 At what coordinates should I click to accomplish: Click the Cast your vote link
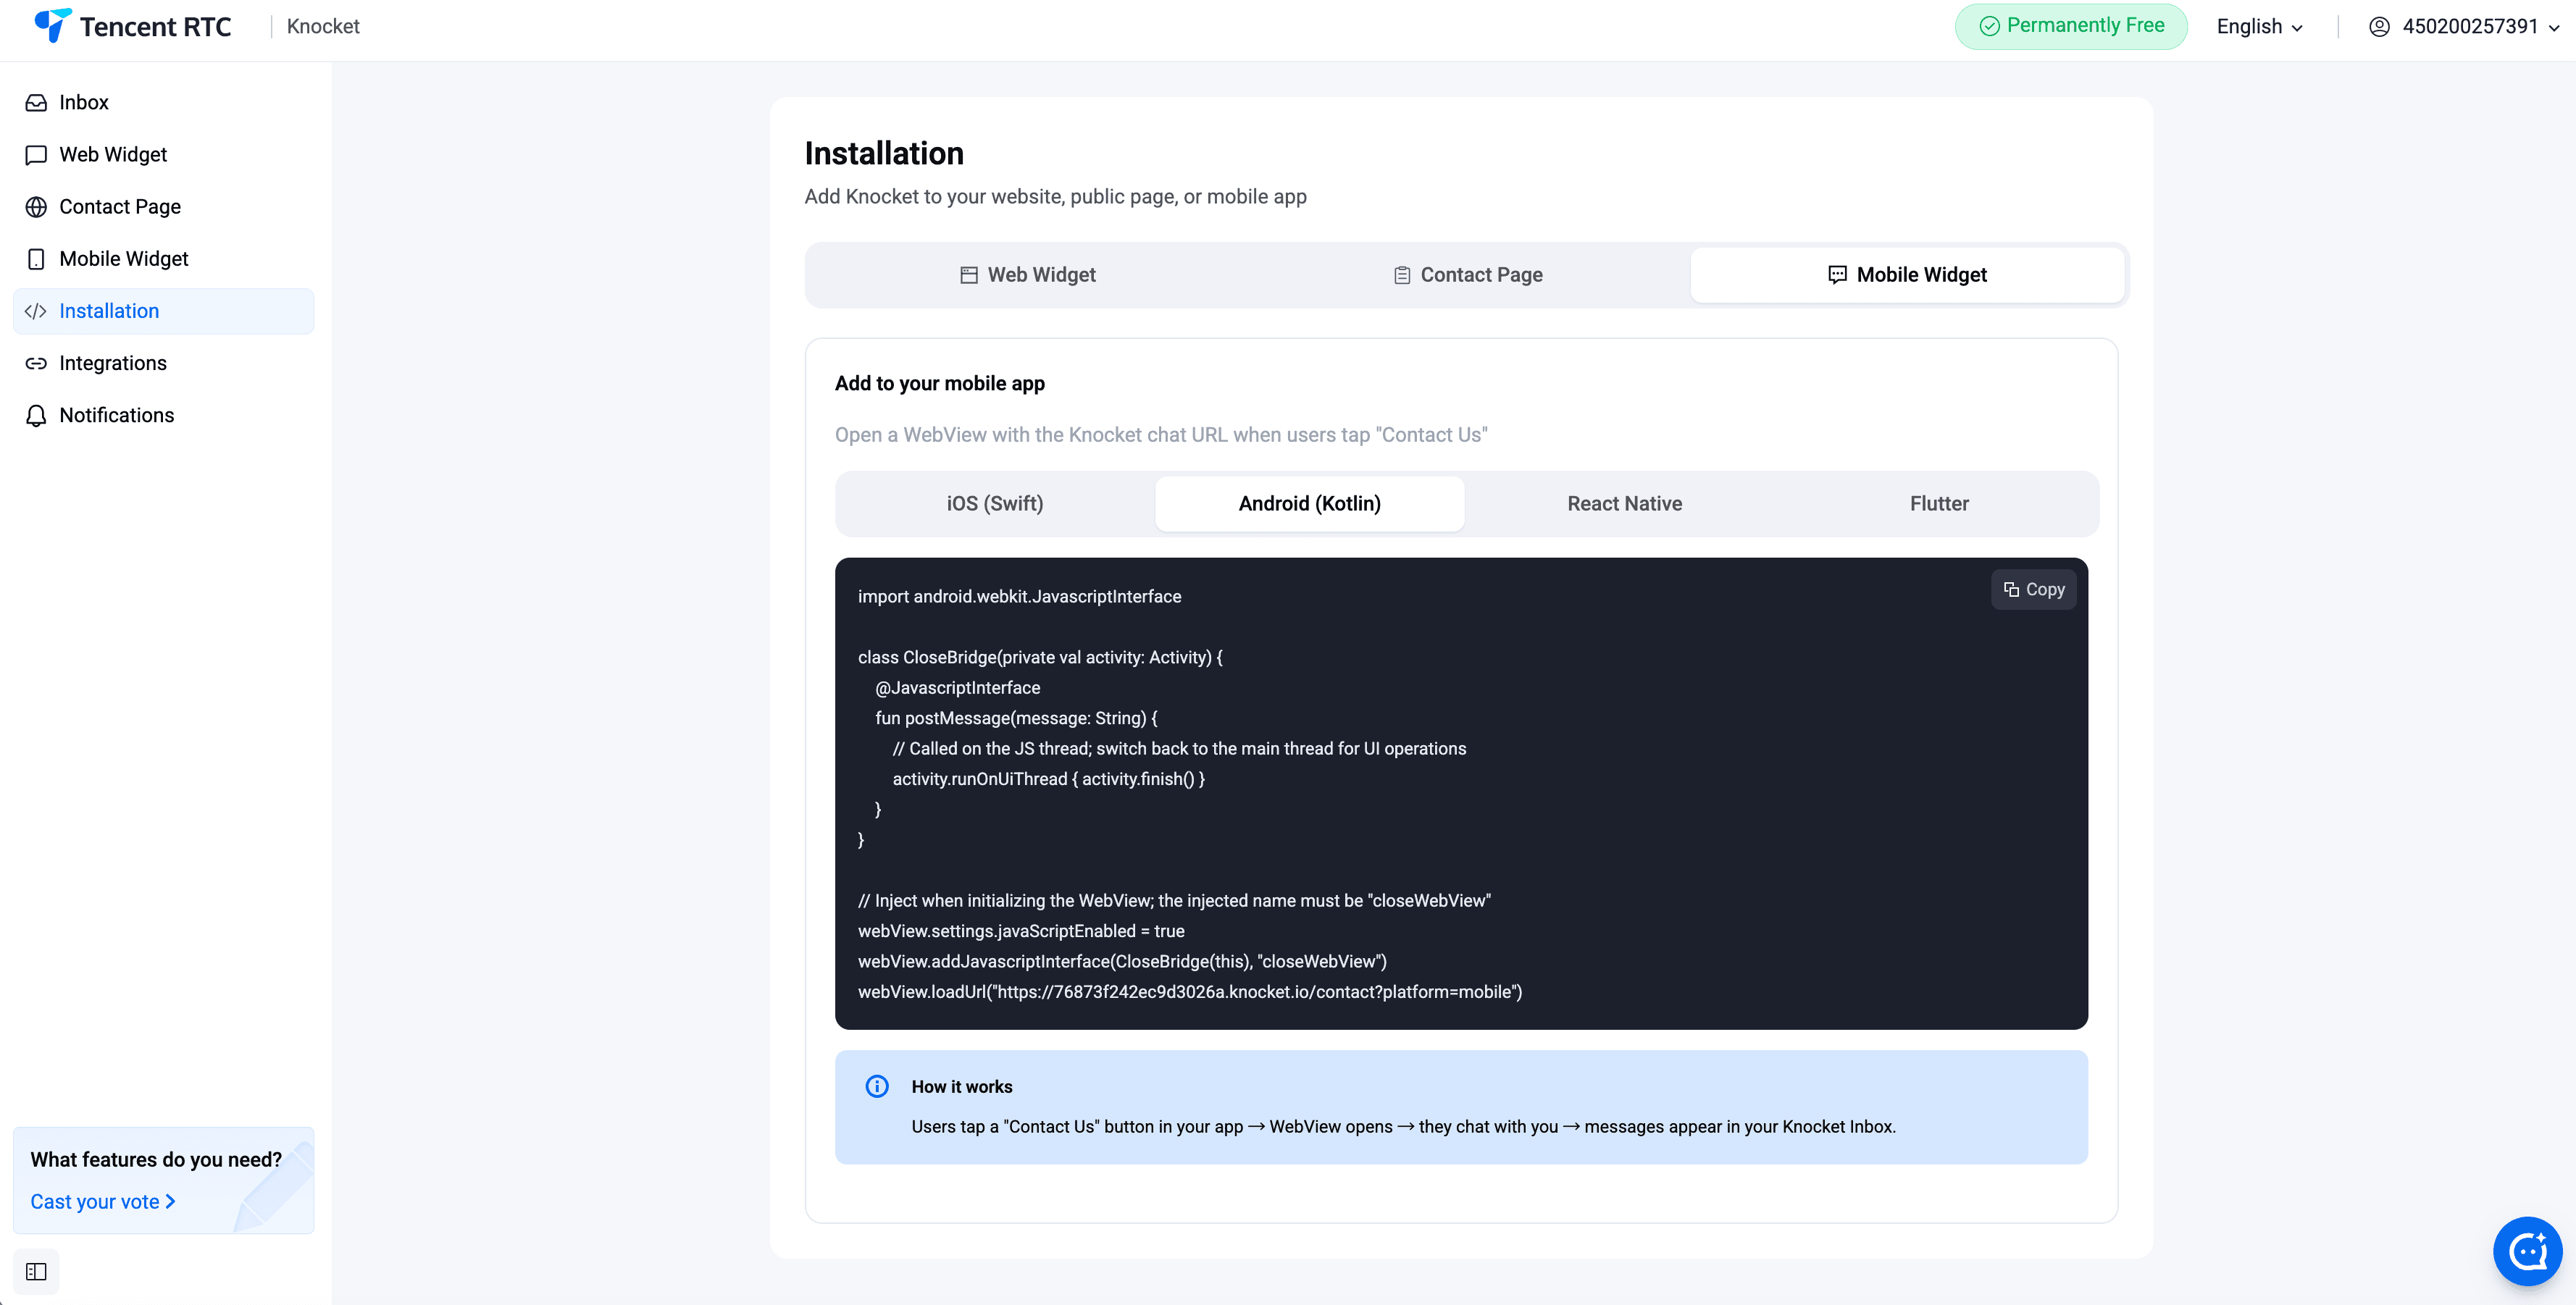[x=103, y=1201]
